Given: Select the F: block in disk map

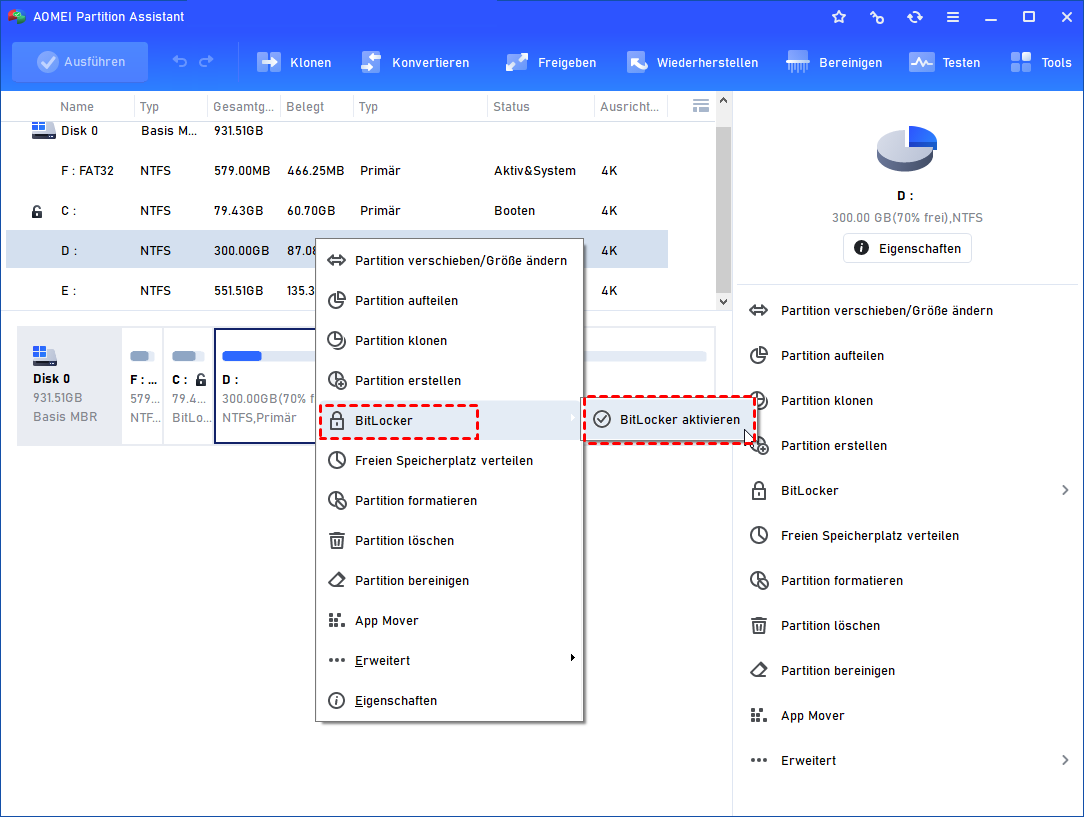Looking at the screenshot, I should 142,386.
